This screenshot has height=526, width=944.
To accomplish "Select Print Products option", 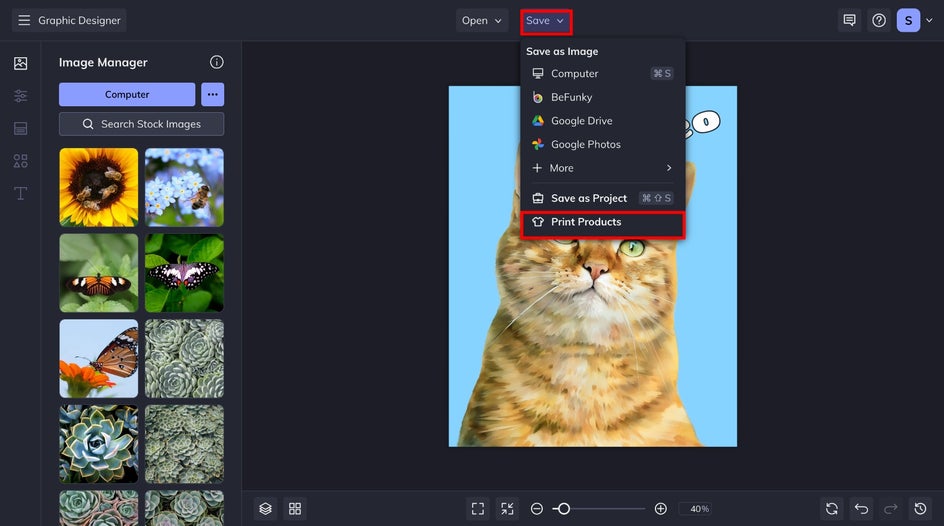I will pyautogui.click(x=602, y=222).
